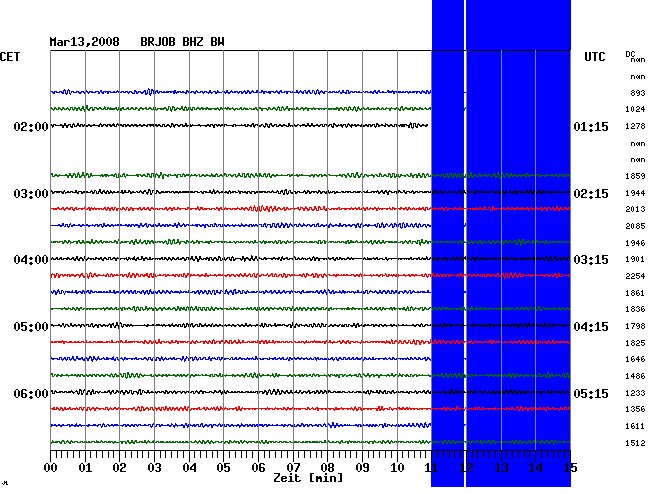
Task: Click the UTC time label "03:15"
Action: (x=591, y=260)
